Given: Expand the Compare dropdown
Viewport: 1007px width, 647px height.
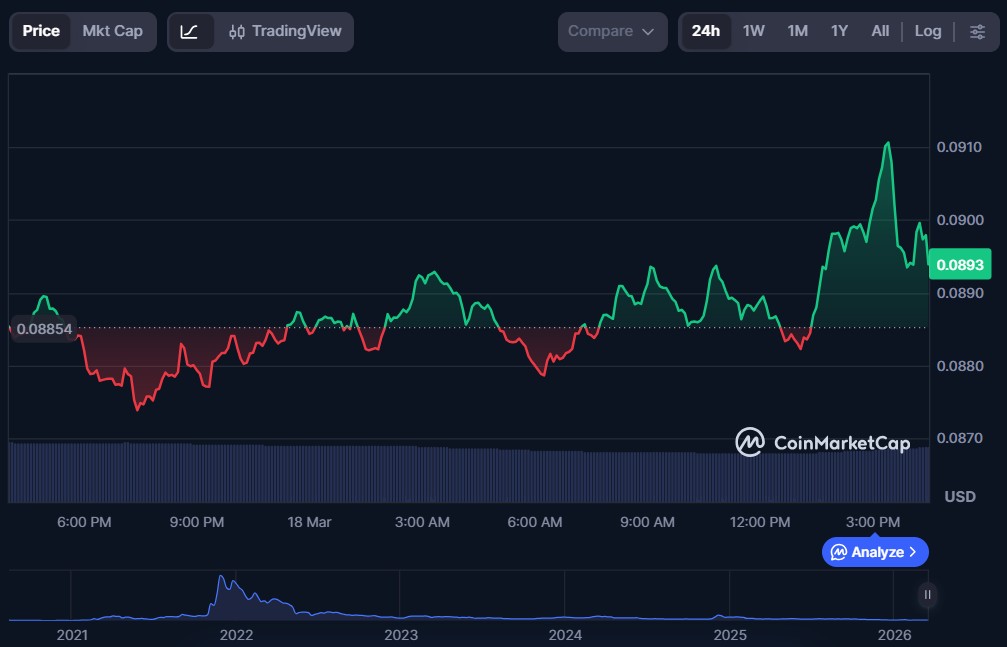Looking at the screenshot, I should (612, 31).
